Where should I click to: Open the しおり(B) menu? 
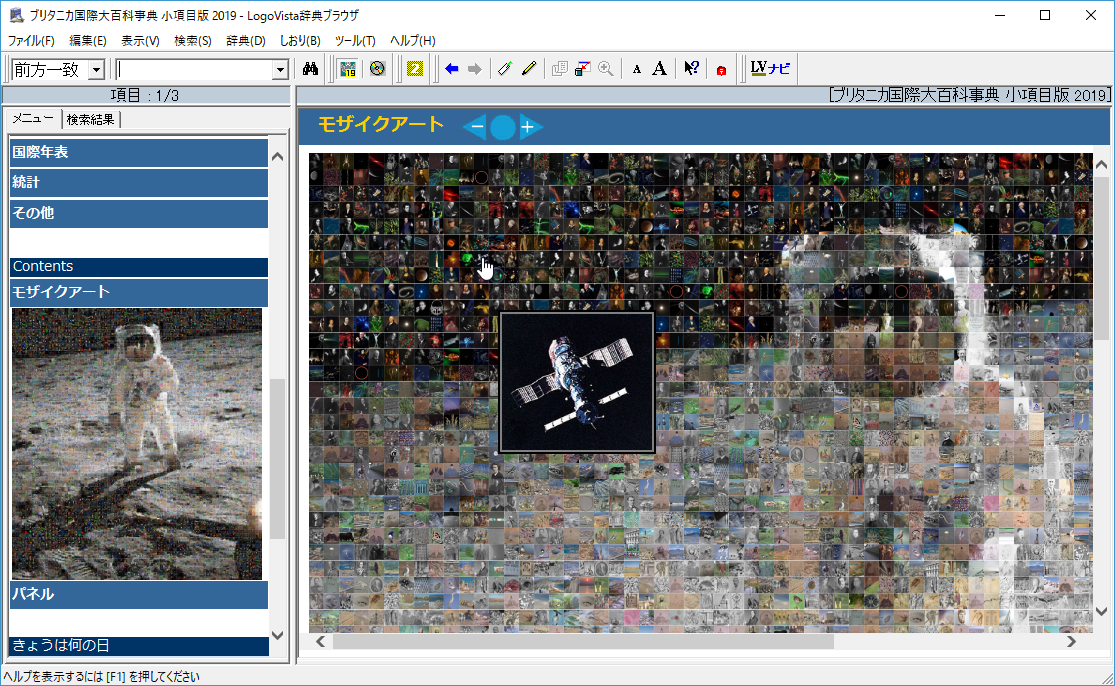click(x=300, y=41)
